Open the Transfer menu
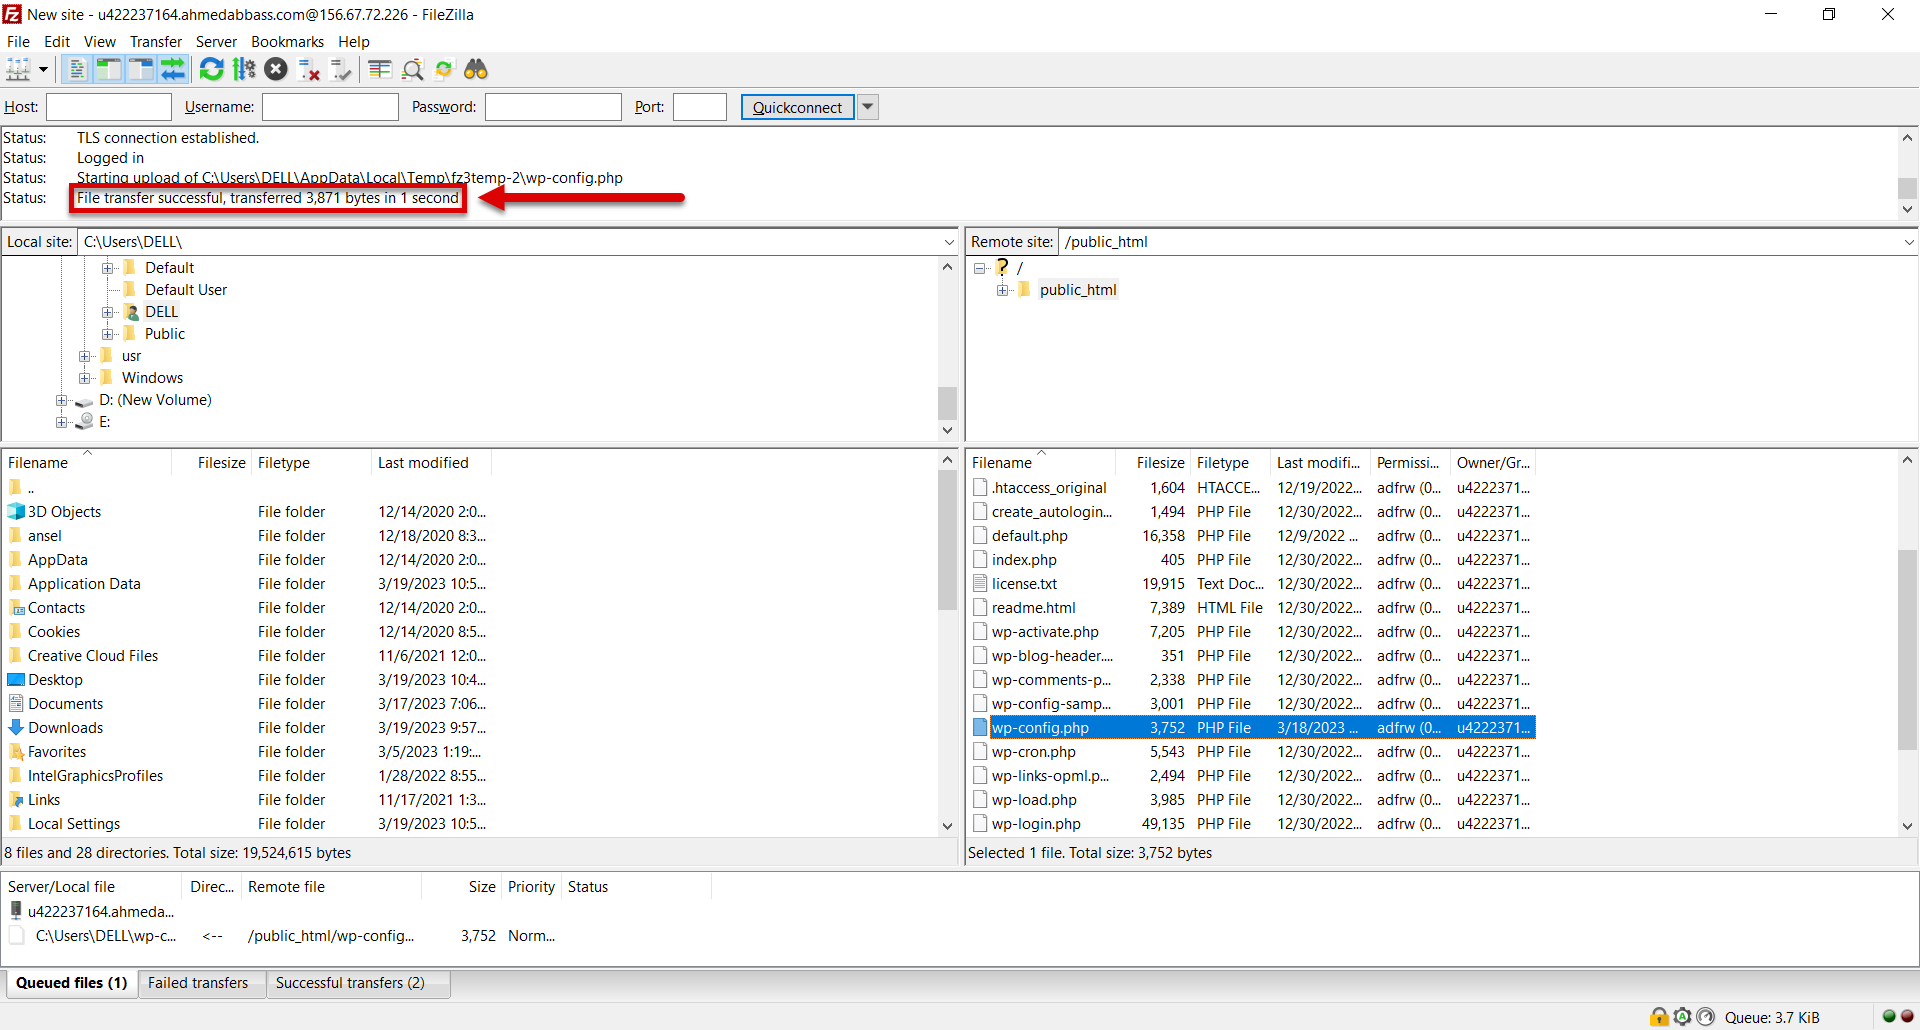The width and height of the screenshot is (1920, 1030). [x=155, y=42]
